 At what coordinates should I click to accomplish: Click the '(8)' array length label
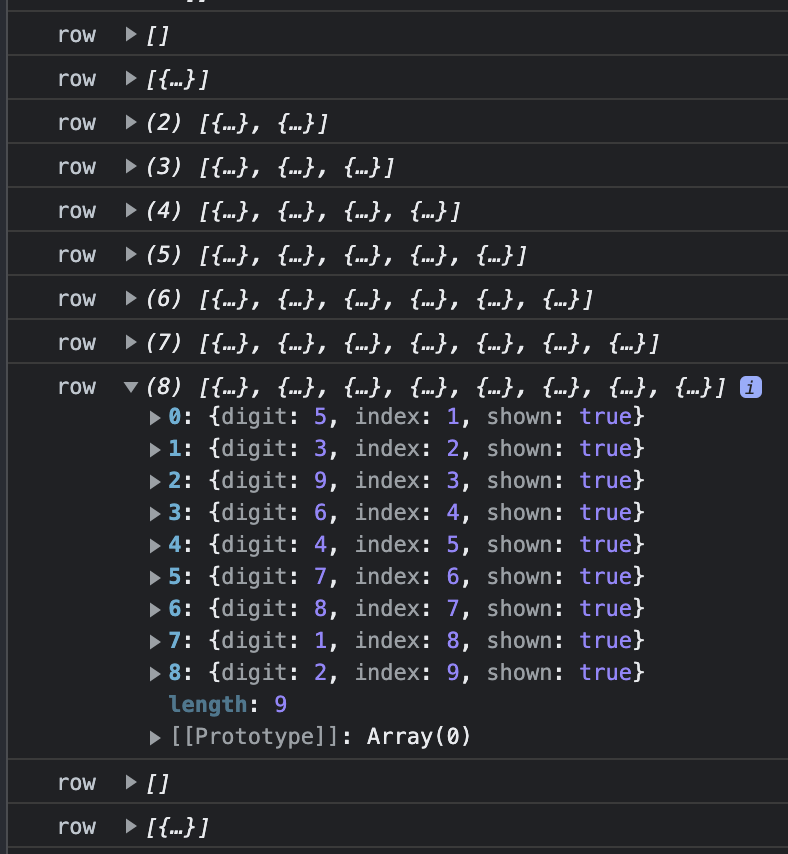pos(163,387)
